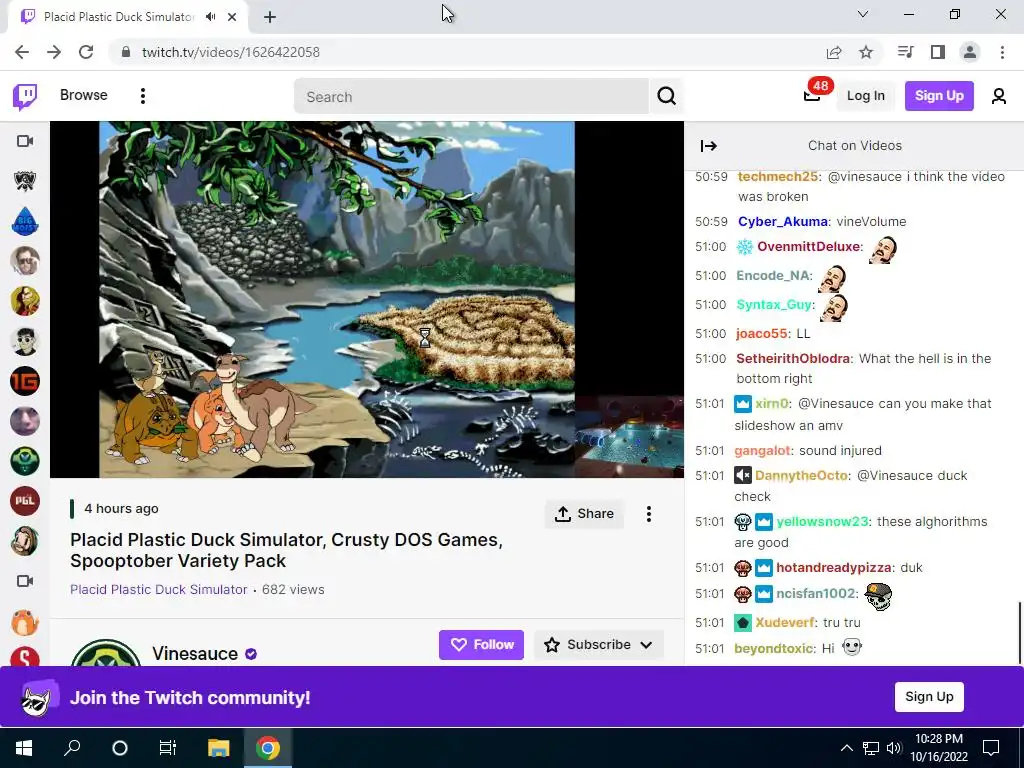Image resolution: width=1024 pixels, height=768 pixels.
Task: Bookmark this page with star icon
Action: tap(866, 52)
